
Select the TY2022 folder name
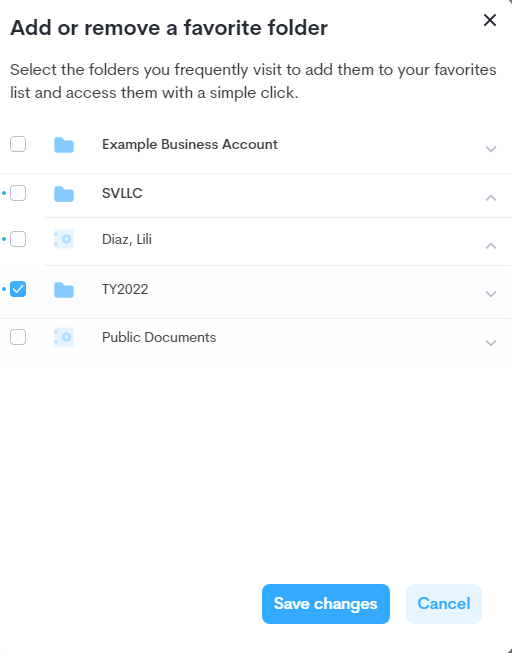[x=125, y=289]
